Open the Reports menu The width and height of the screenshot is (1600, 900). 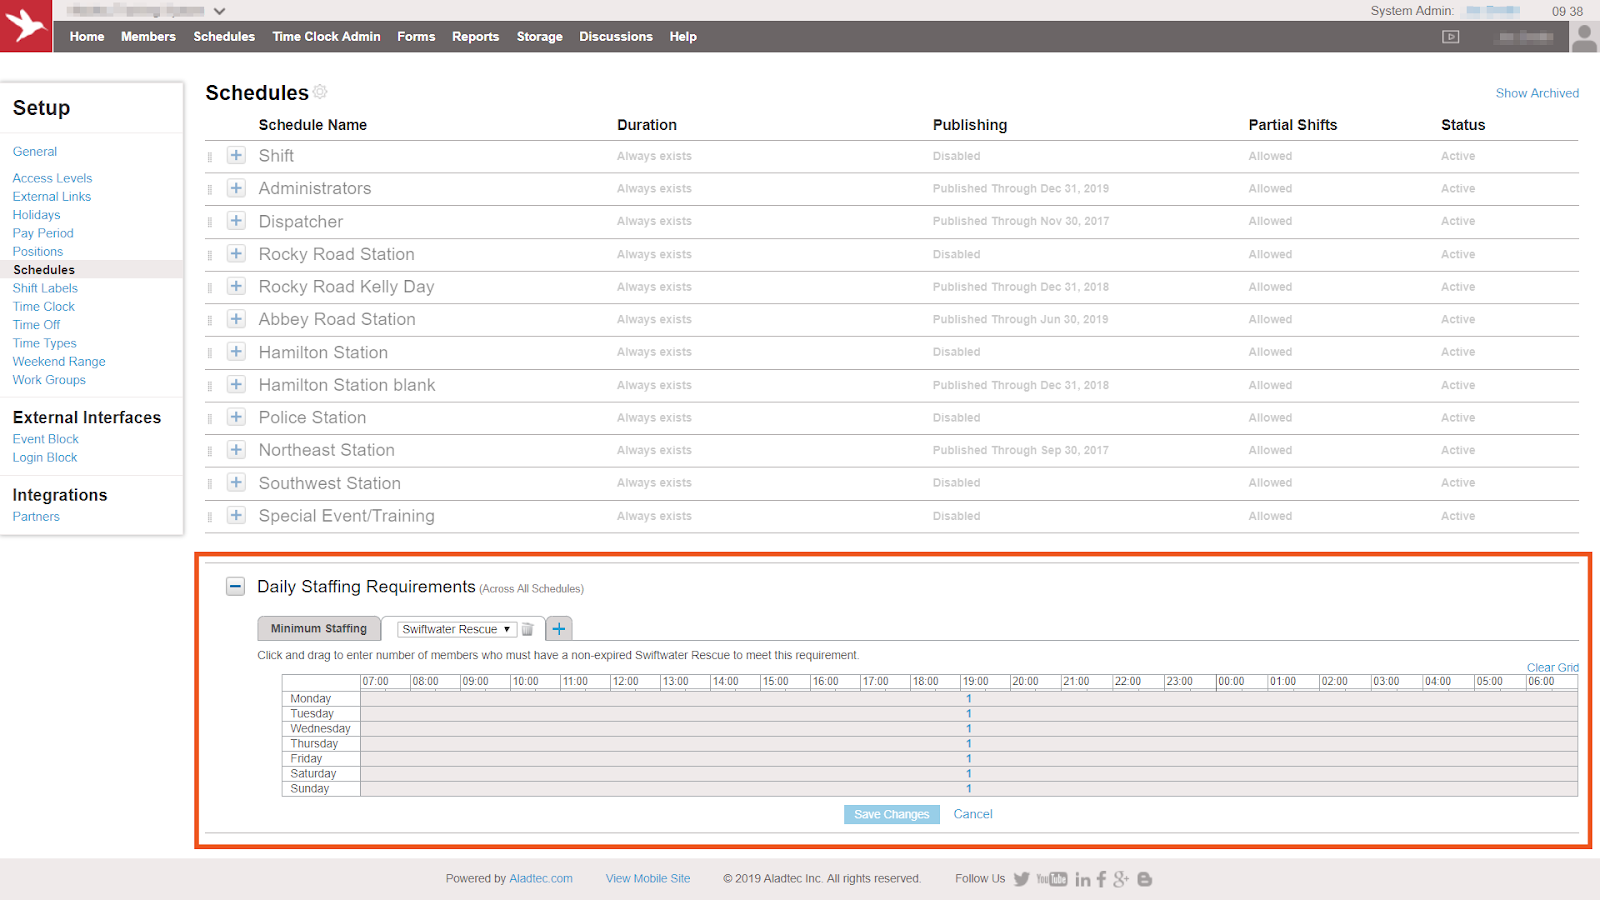tap(475, 37)
